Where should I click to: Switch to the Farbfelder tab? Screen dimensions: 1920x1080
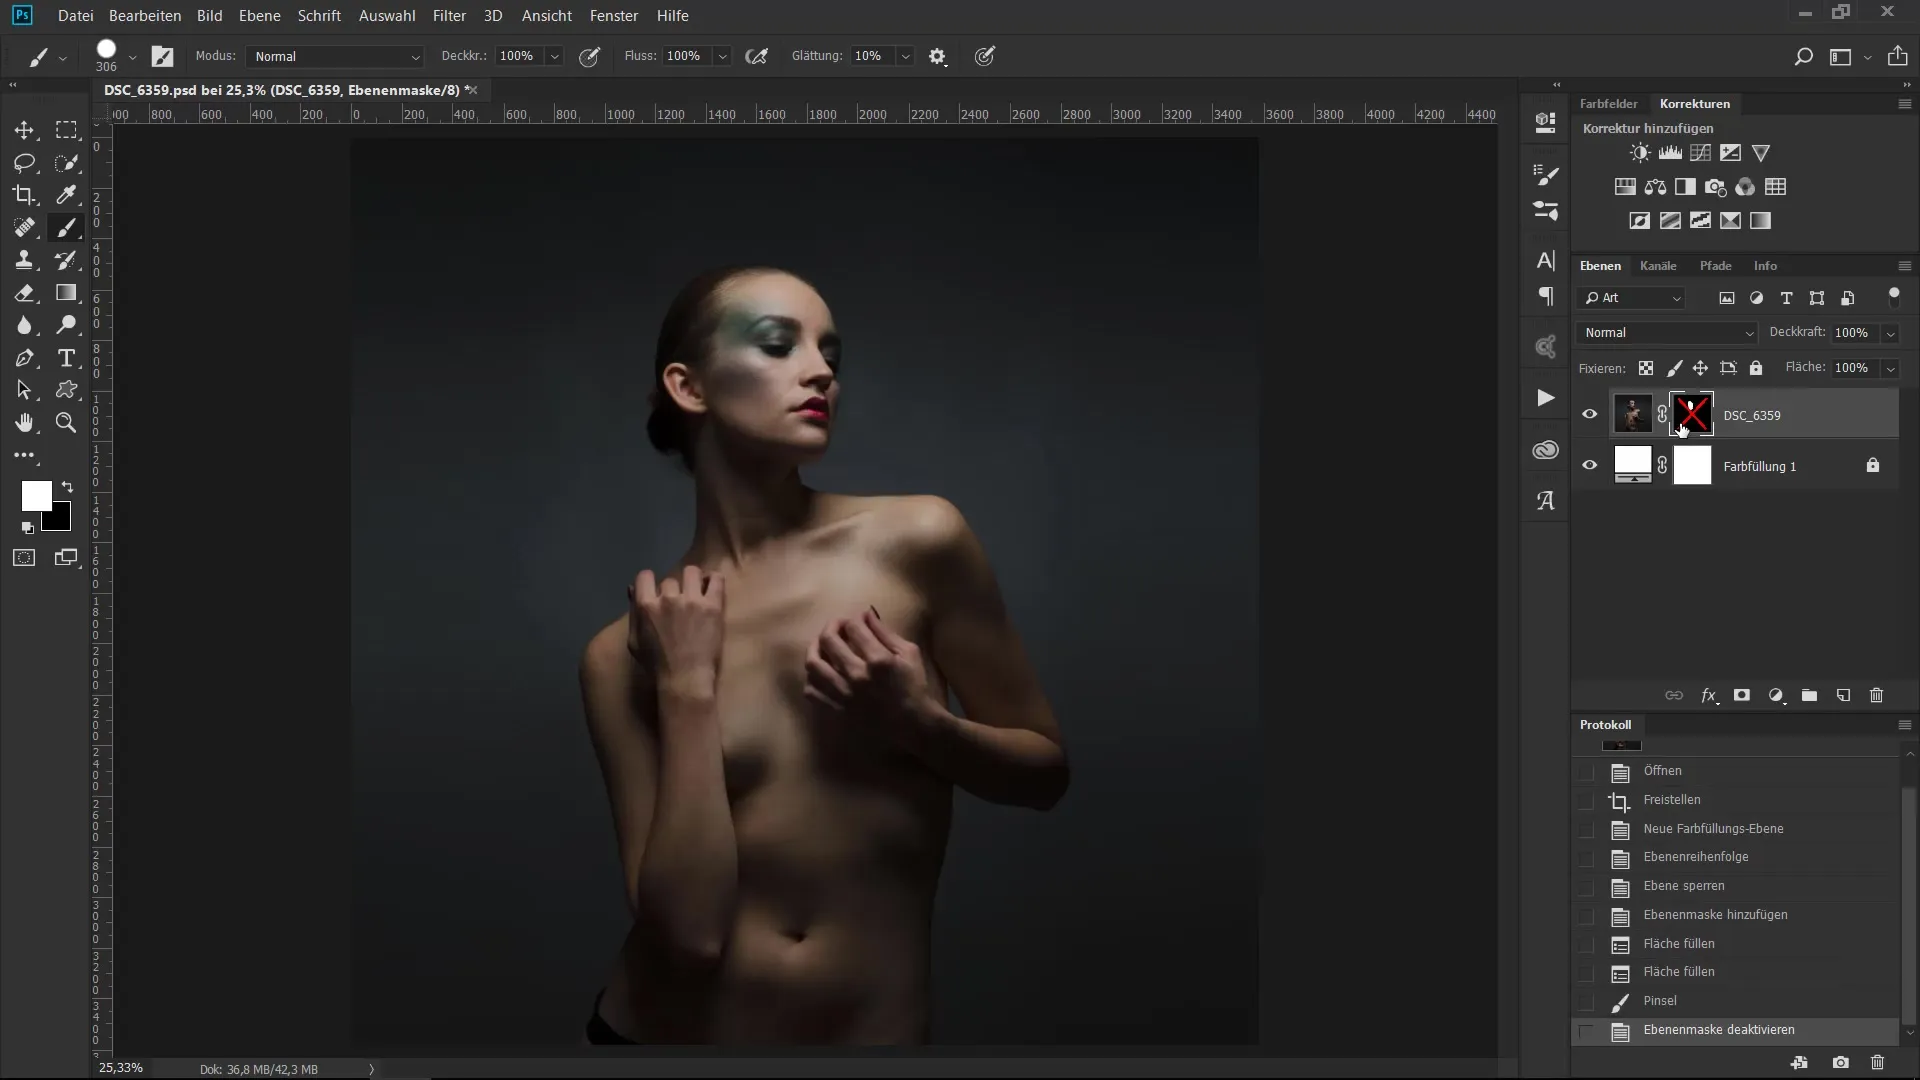pos(1608,104)
